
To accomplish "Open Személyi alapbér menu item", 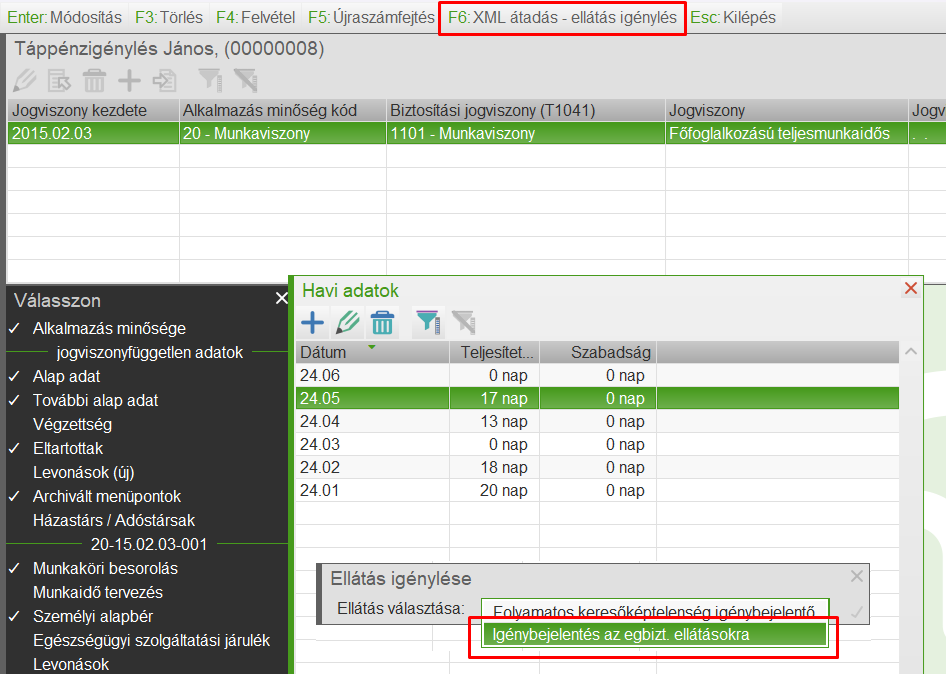I will click(x=92, y=617).
